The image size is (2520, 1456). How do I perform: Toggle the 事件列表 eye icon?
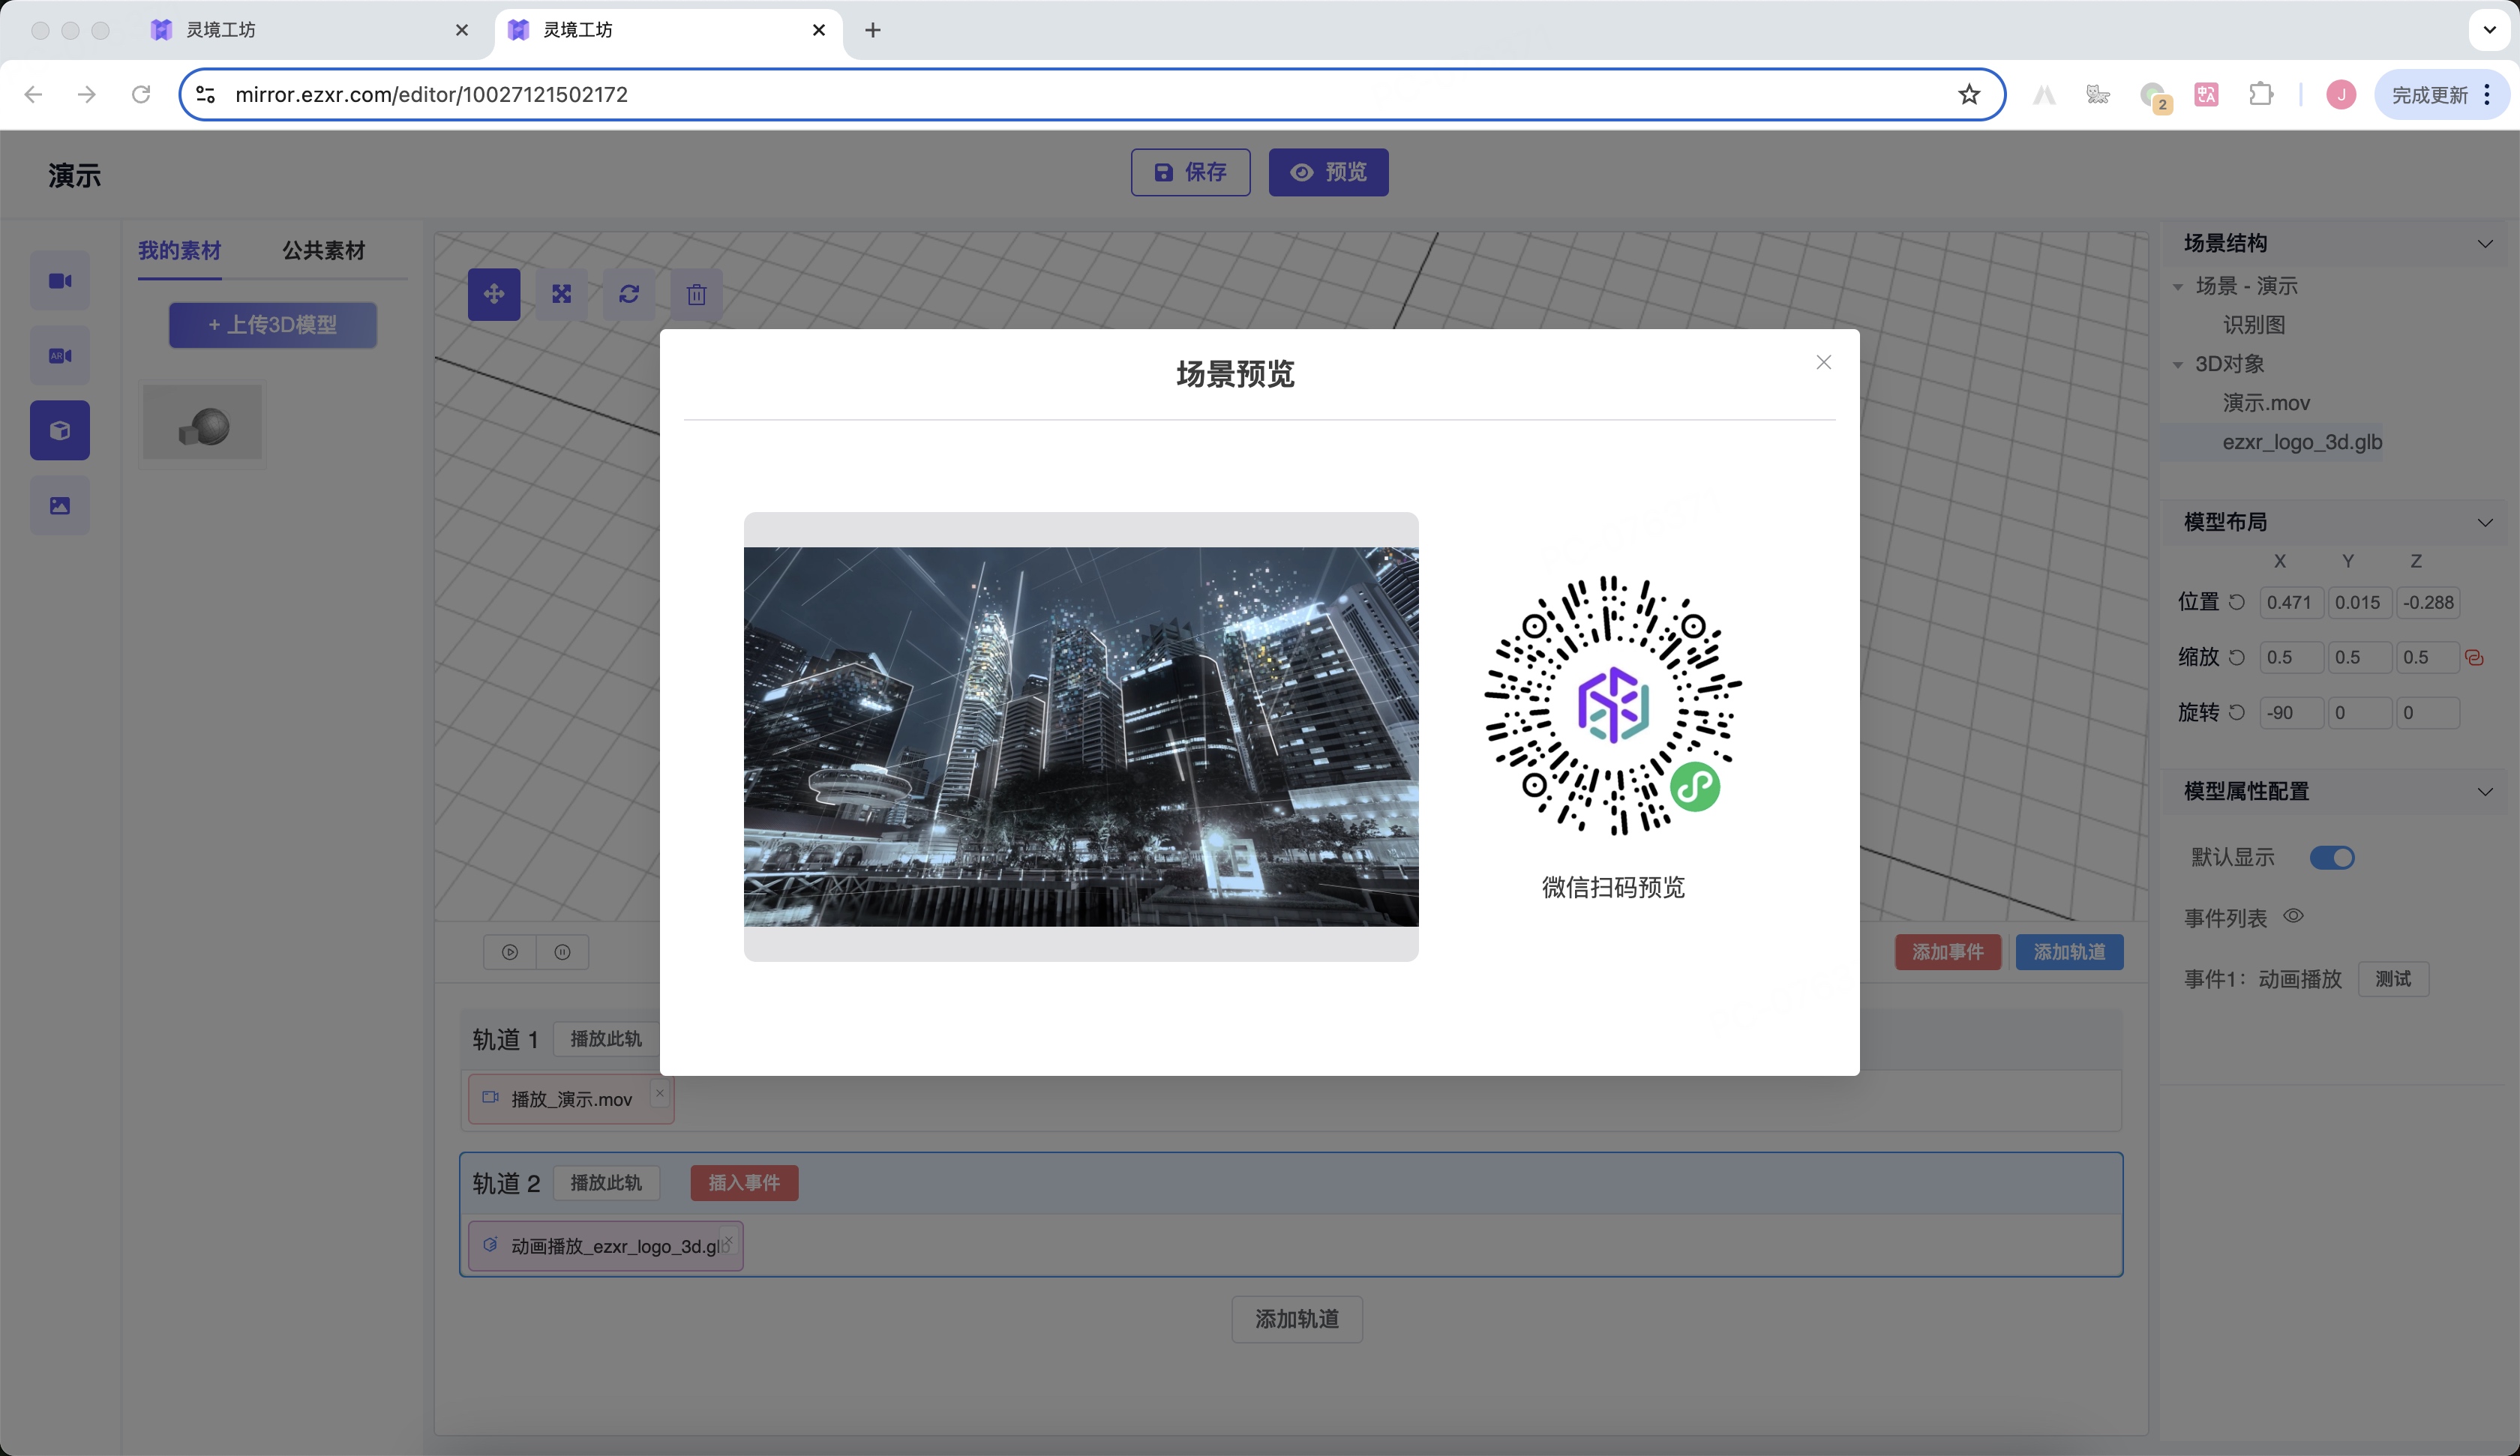click(2293, 916)
